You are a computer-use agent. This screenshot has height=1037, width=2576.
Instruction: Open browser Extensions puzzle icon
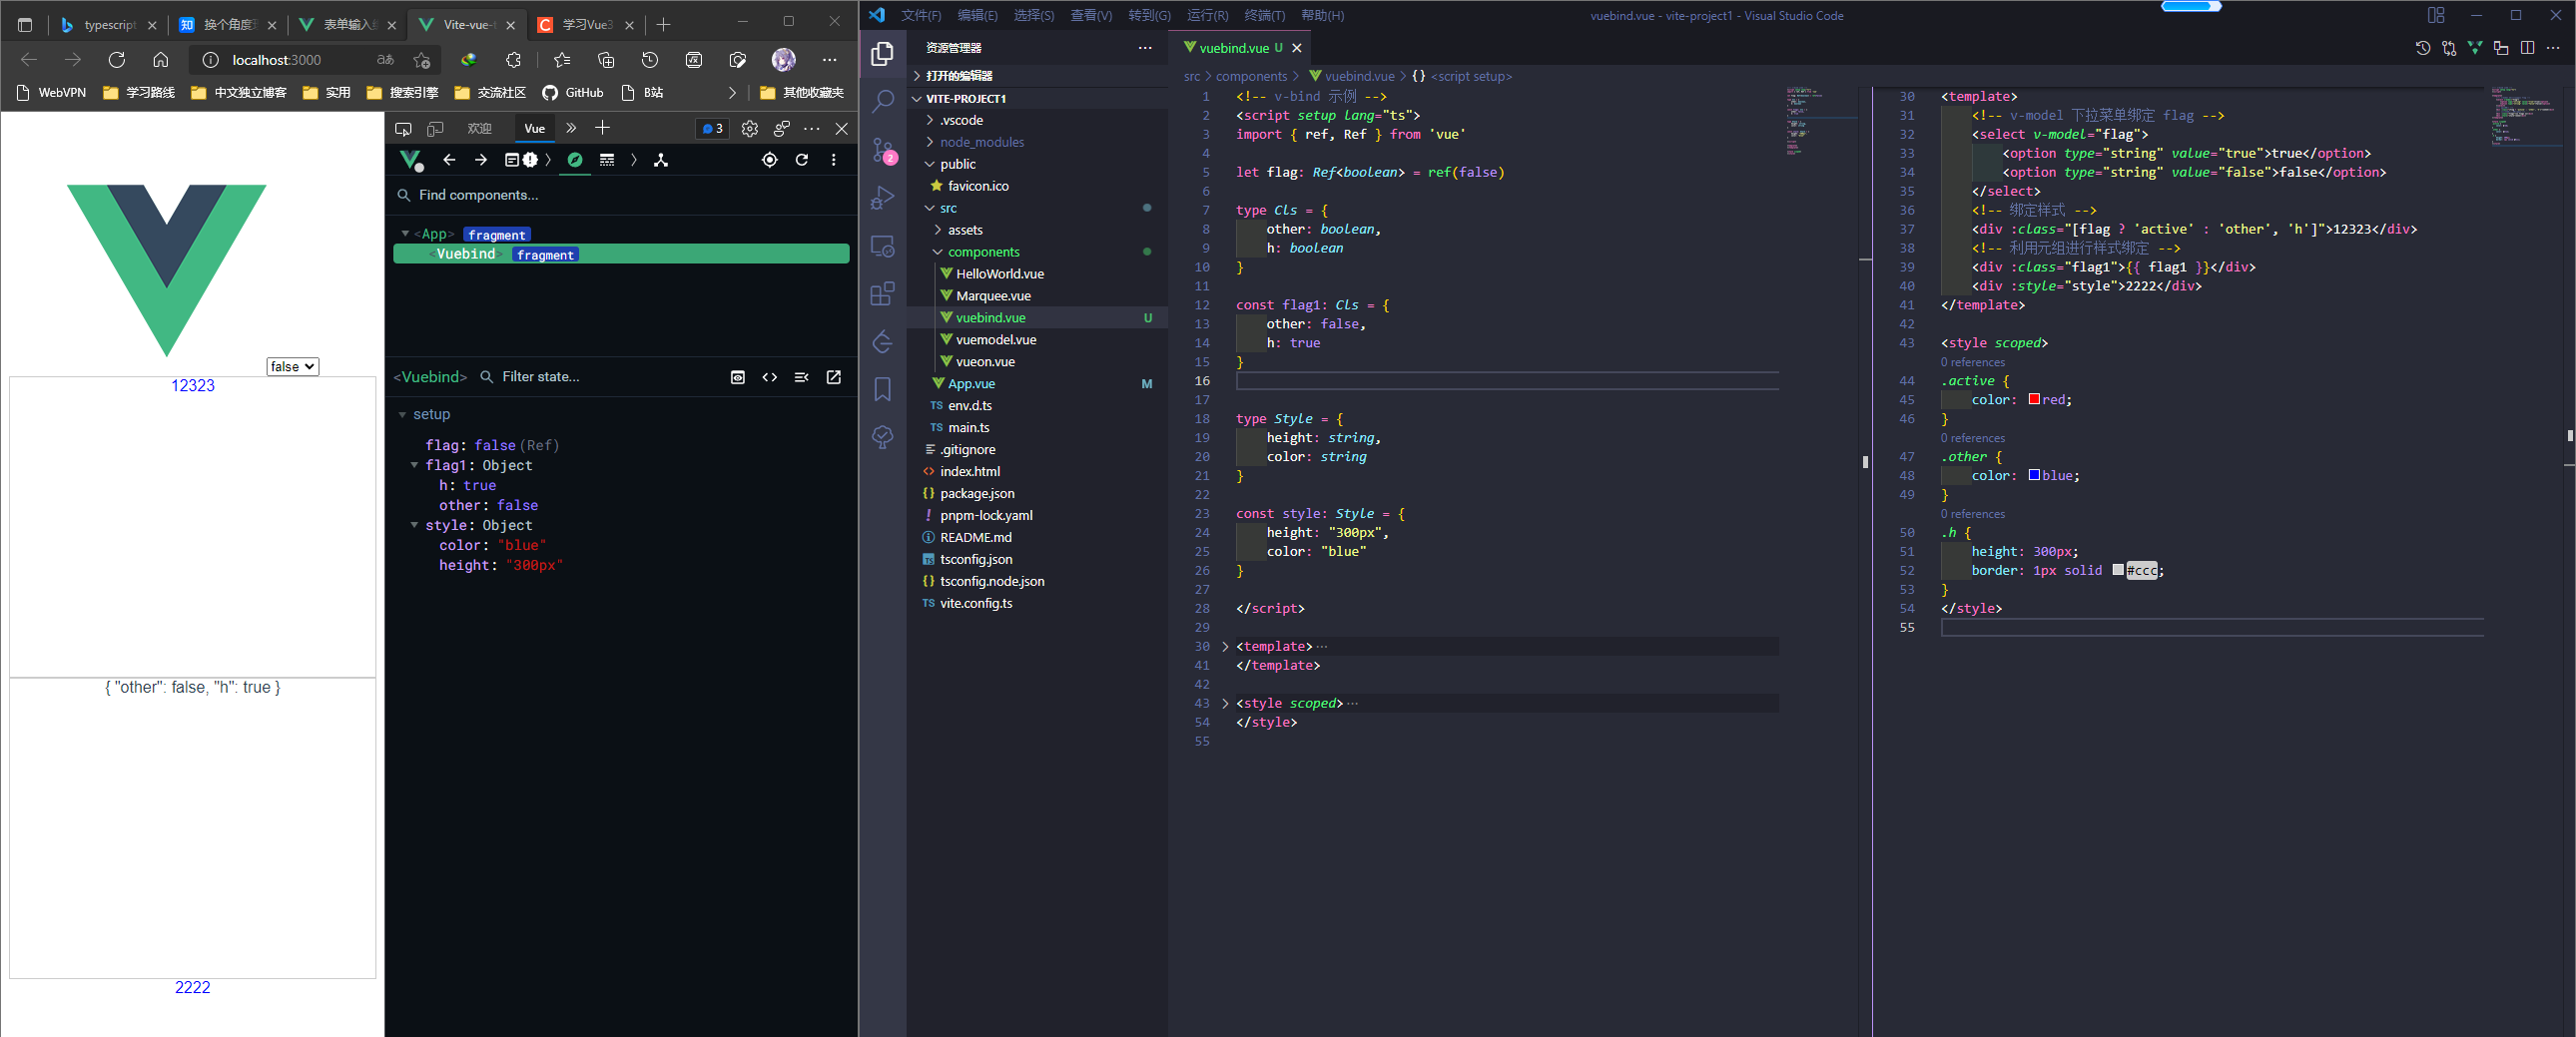coord(513,60)
